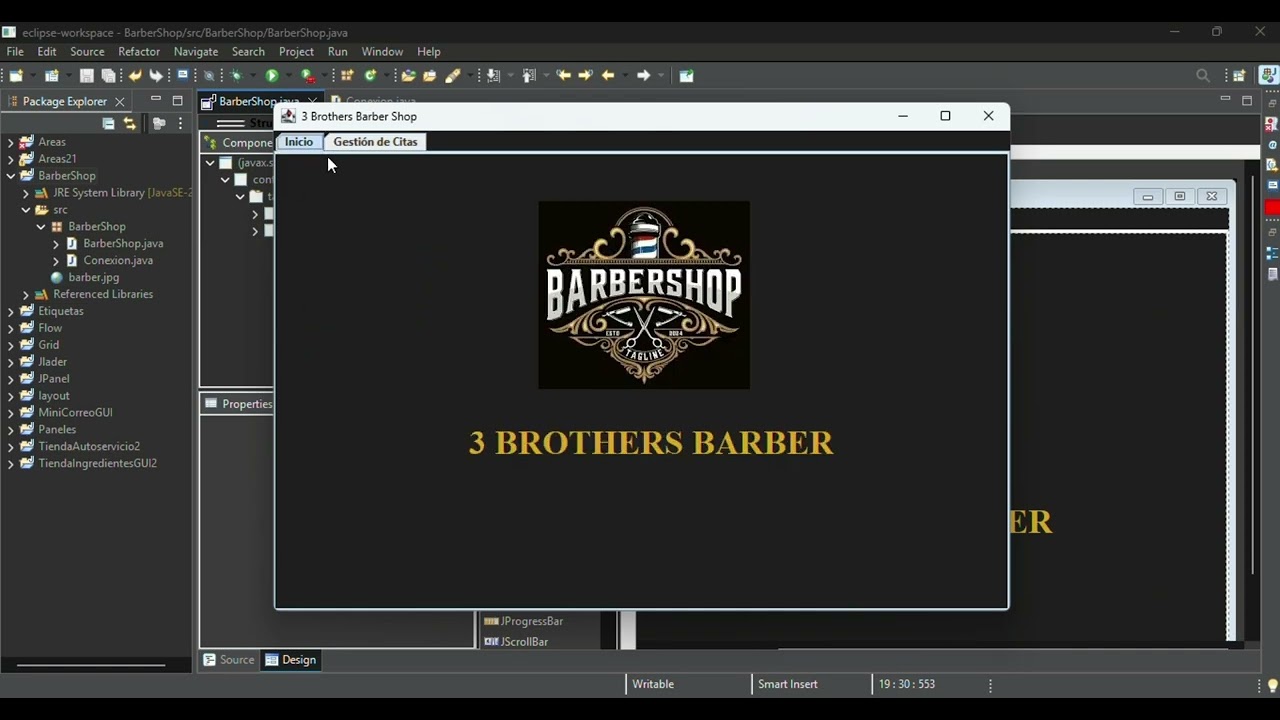Select Design editor tab
The height and width of the screenshot is (720, 1280).
290,659
